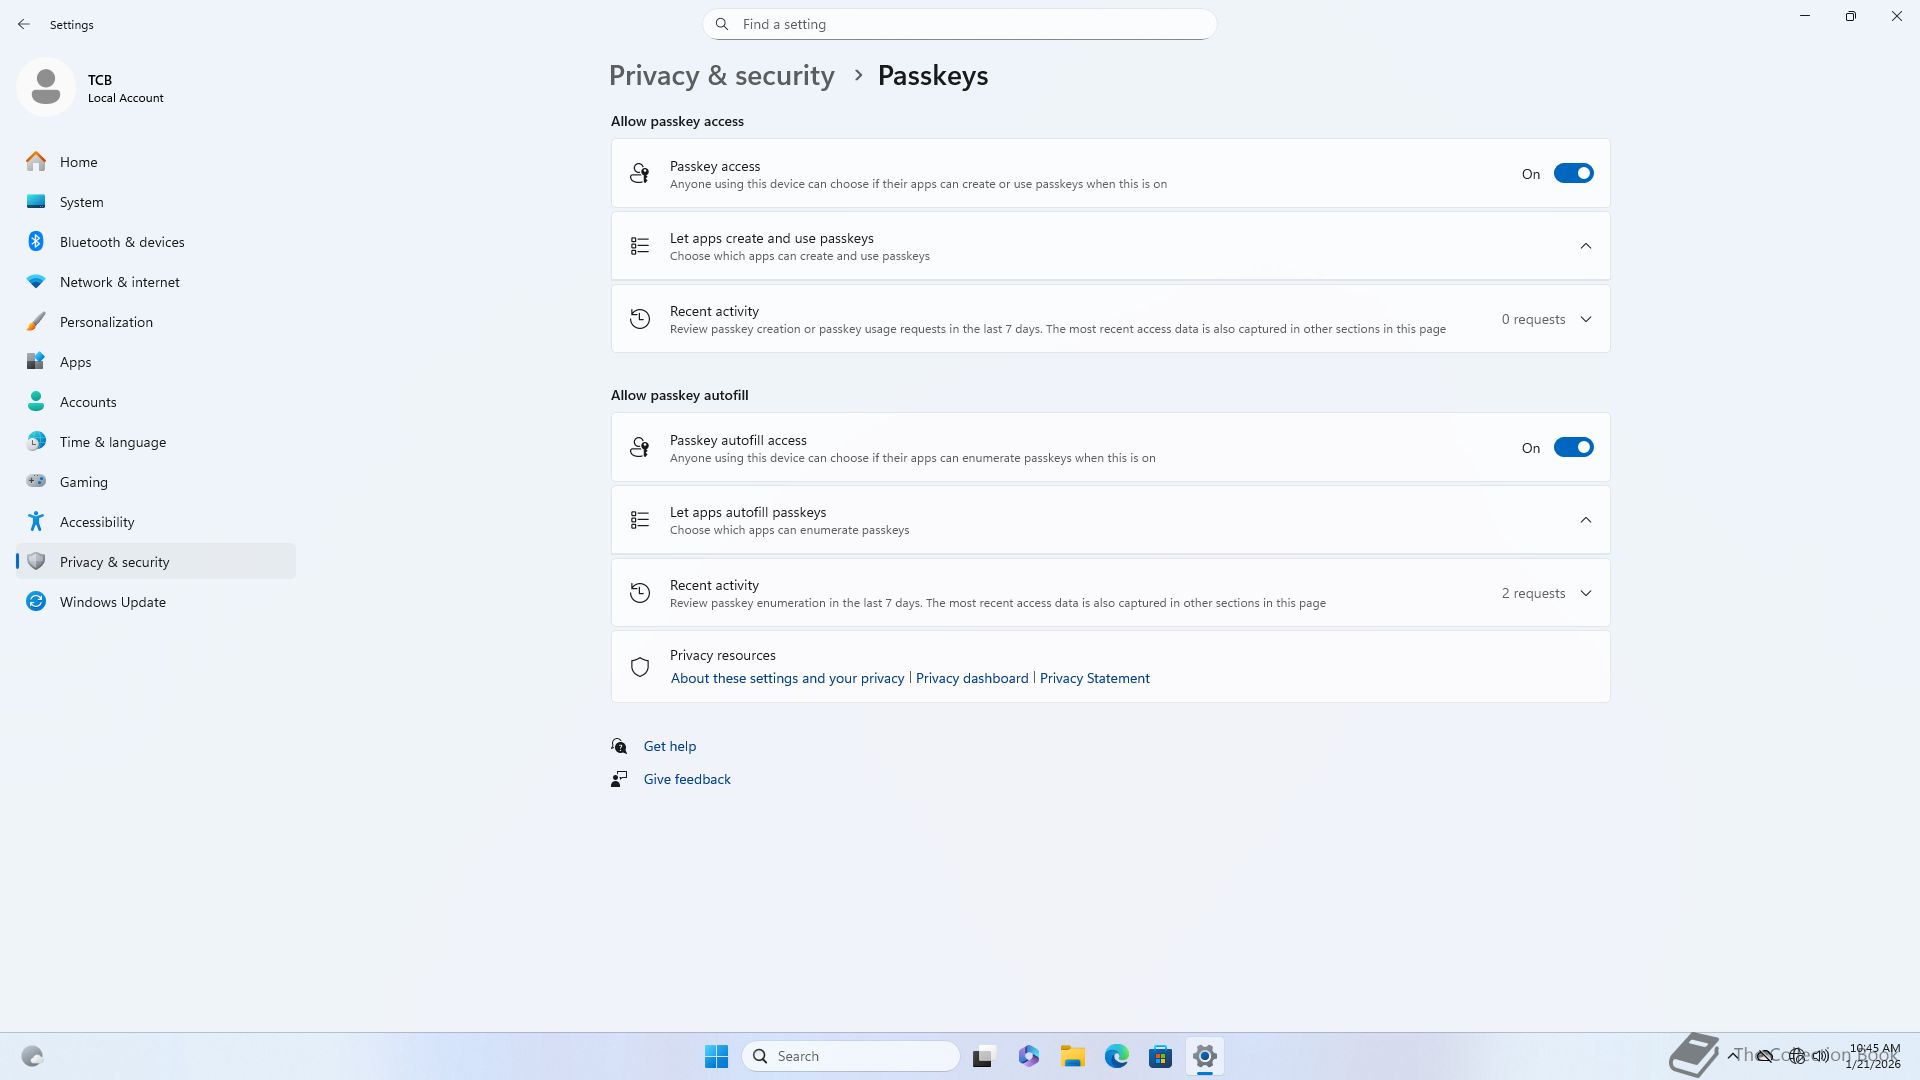Expand Recent activity showing 2 requests
Image resolution: width=1920 pixels, height=1080 pixels.
tap(1585, 594)
